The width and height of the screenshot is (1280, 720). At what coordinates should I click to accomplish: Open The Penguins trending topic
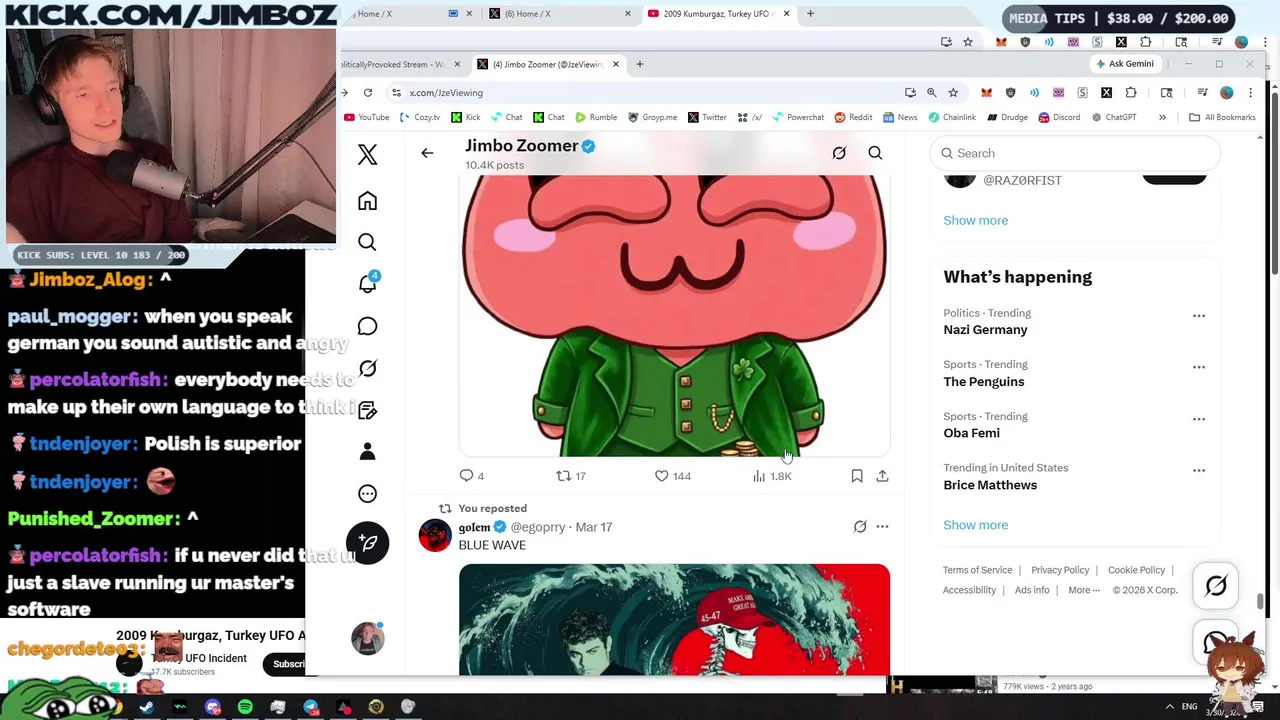[984, 382]
